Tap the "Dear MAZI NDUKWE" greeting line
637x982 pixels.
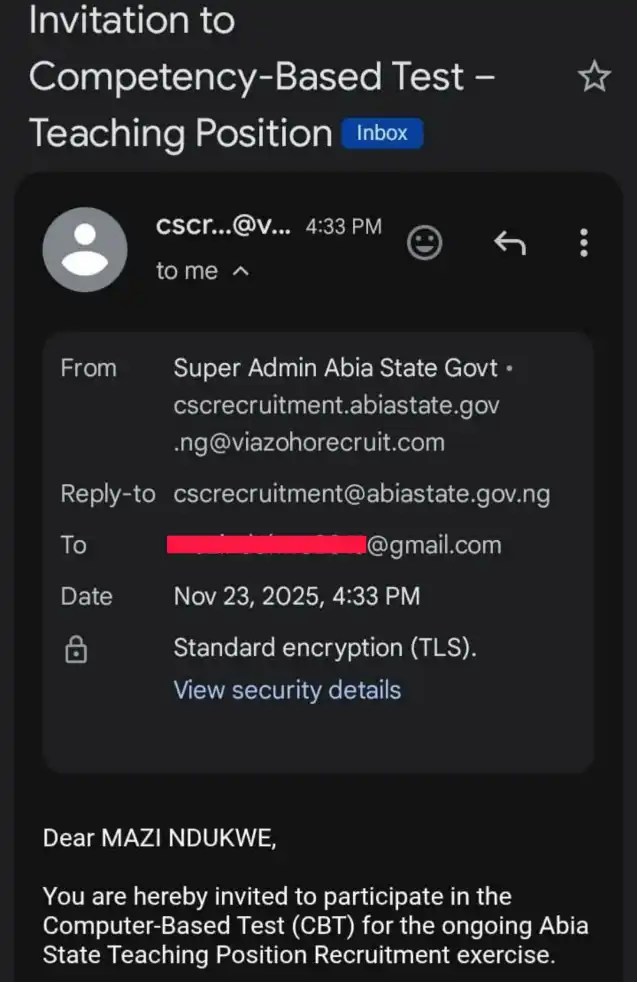[x=159, y=838]
